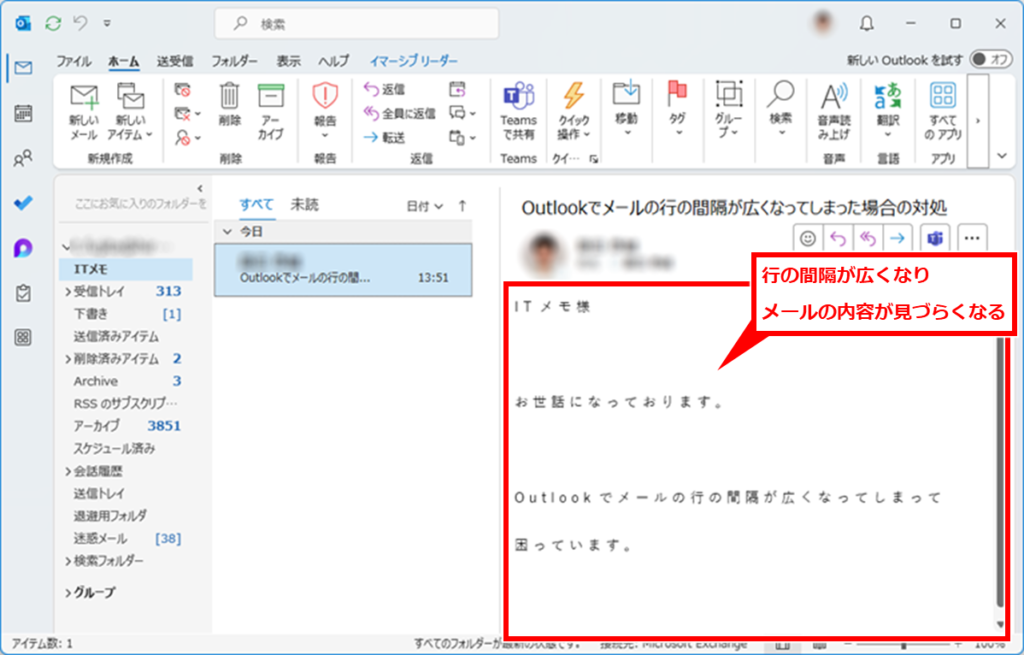1024x655 pixels.
Task: Open the 13:51 message in the list
Action: click(x=343, y=270)
